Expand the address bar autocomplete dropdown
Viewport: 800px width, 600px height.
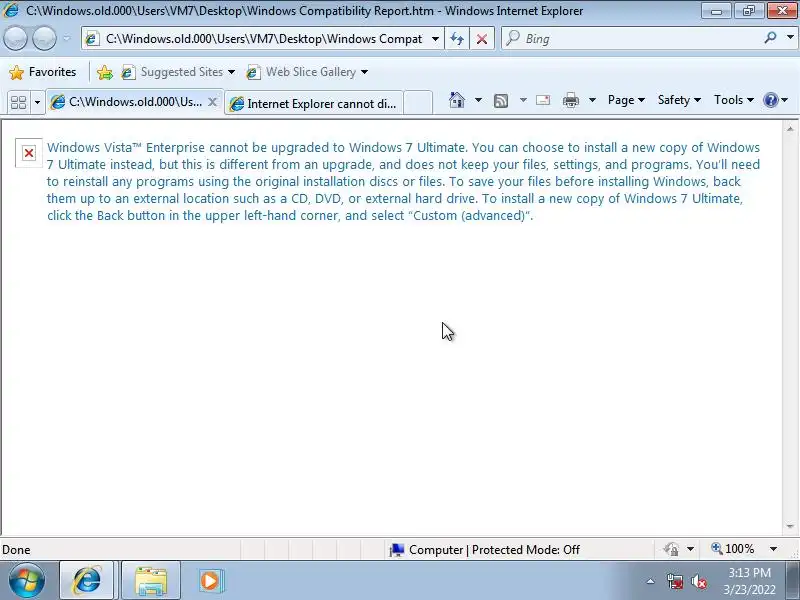pyautogui.click(x=435, y=39)
